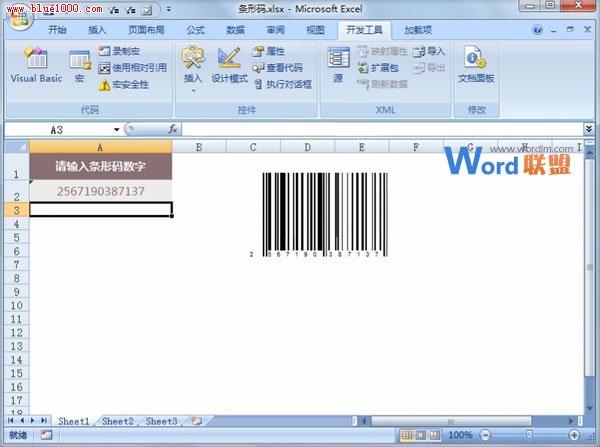The image size is (600, 447).
Task: Switch to the 页面布局 tab
Action: coord(146,30)
